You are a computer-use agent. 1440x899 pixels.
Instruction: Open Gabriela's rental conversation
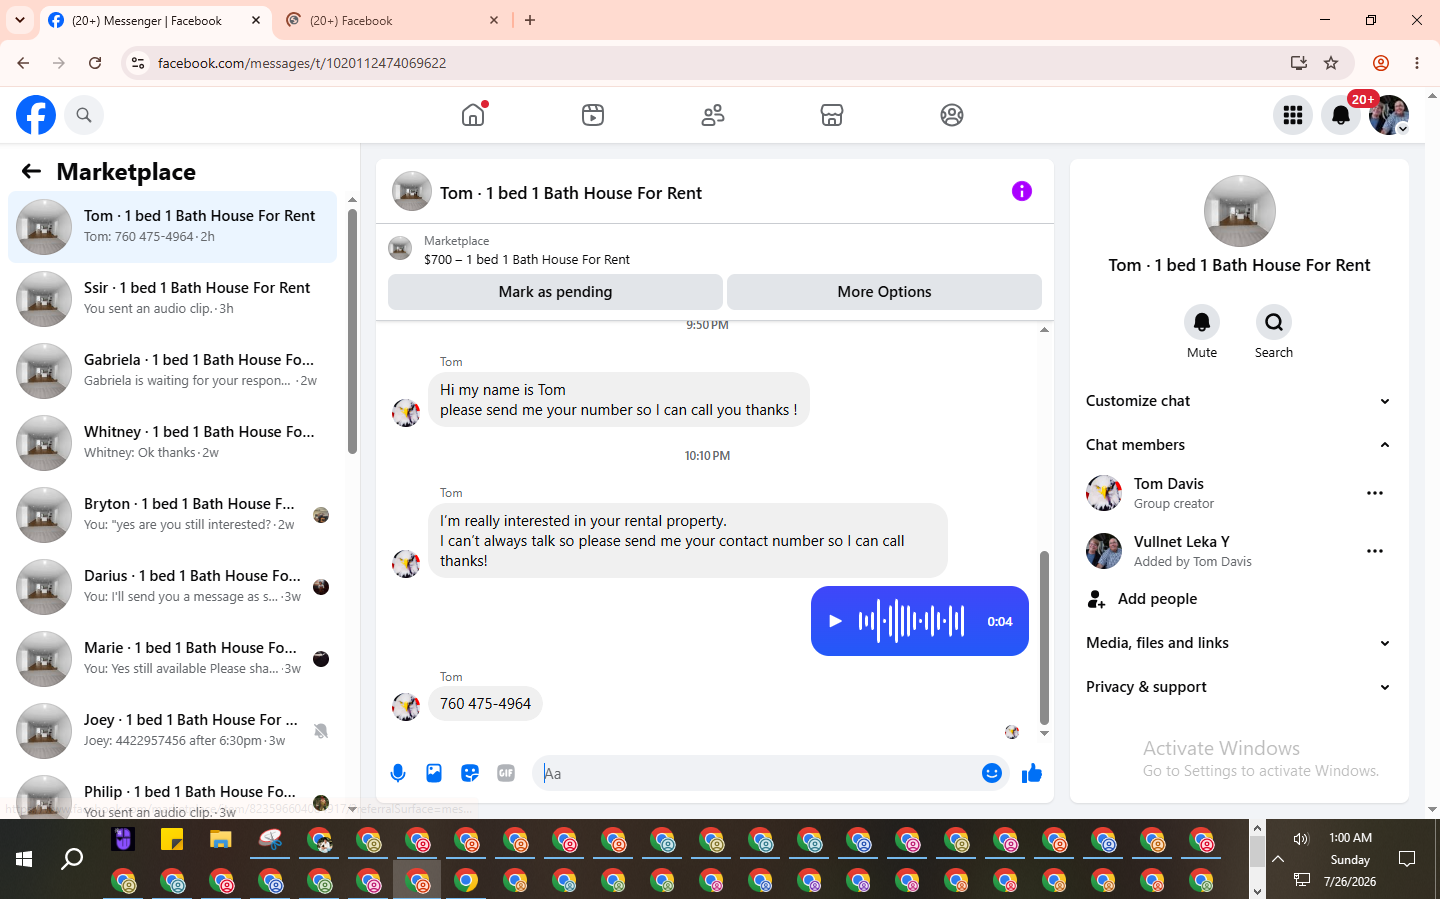pyautogui.click(x=172, y=371)
